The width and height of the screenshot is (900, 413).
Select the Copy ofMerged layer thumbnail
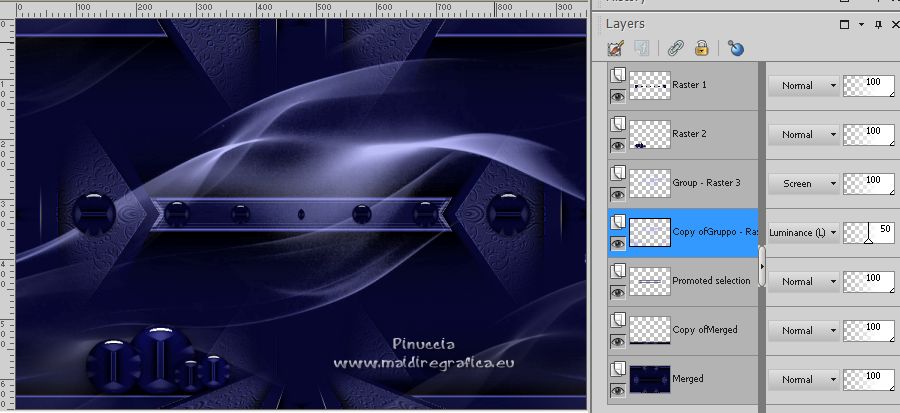click(x=650, y=330)
